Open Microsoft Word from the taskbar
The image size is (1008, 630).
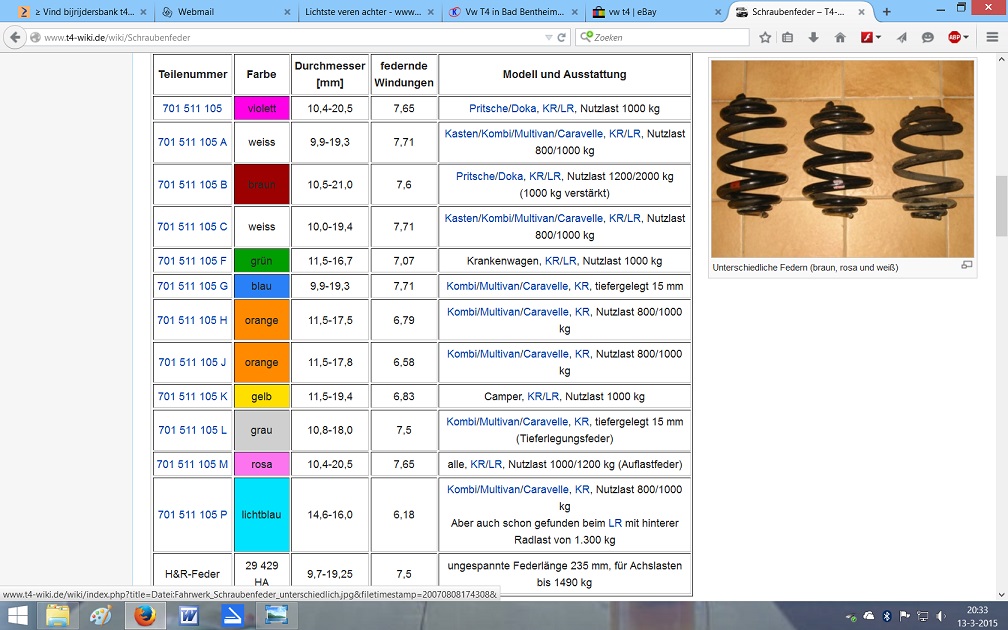[x=189, y=615]
